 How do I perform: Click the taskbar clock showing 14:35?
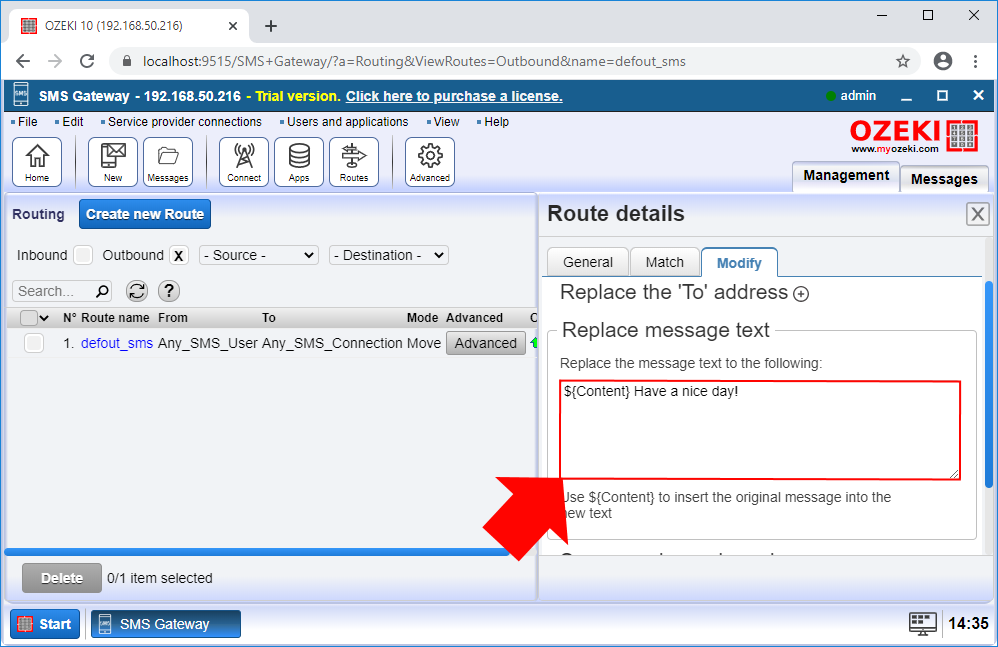pyautogui.click(x=968, y=623)
